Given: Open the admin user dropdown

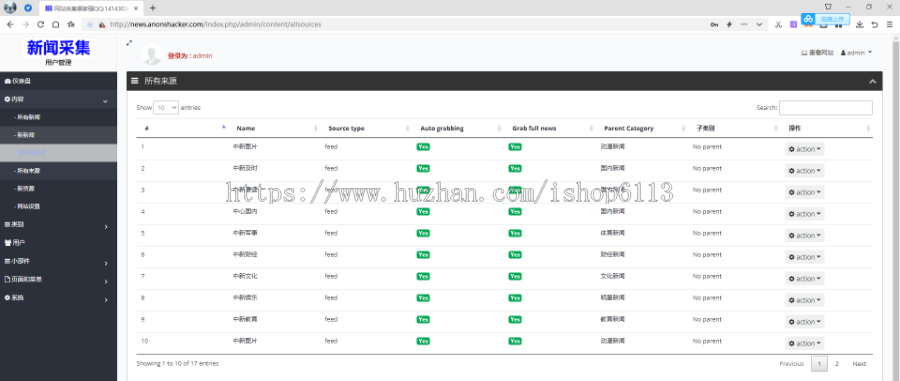Looking at the screenshot, I should (x=856, y=52).
